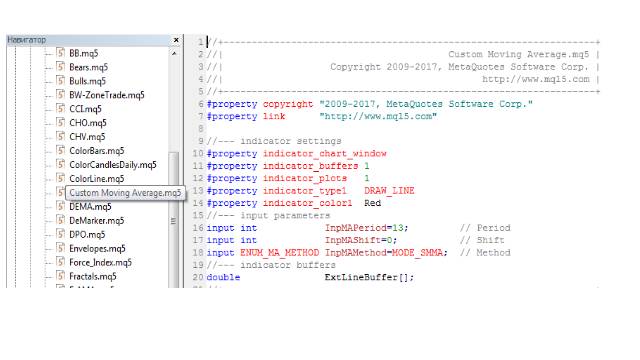The height and width of the screenshot is (360, 640).
Task: Select ColorLine.mq5 in file list
Action: pos(96,179)
